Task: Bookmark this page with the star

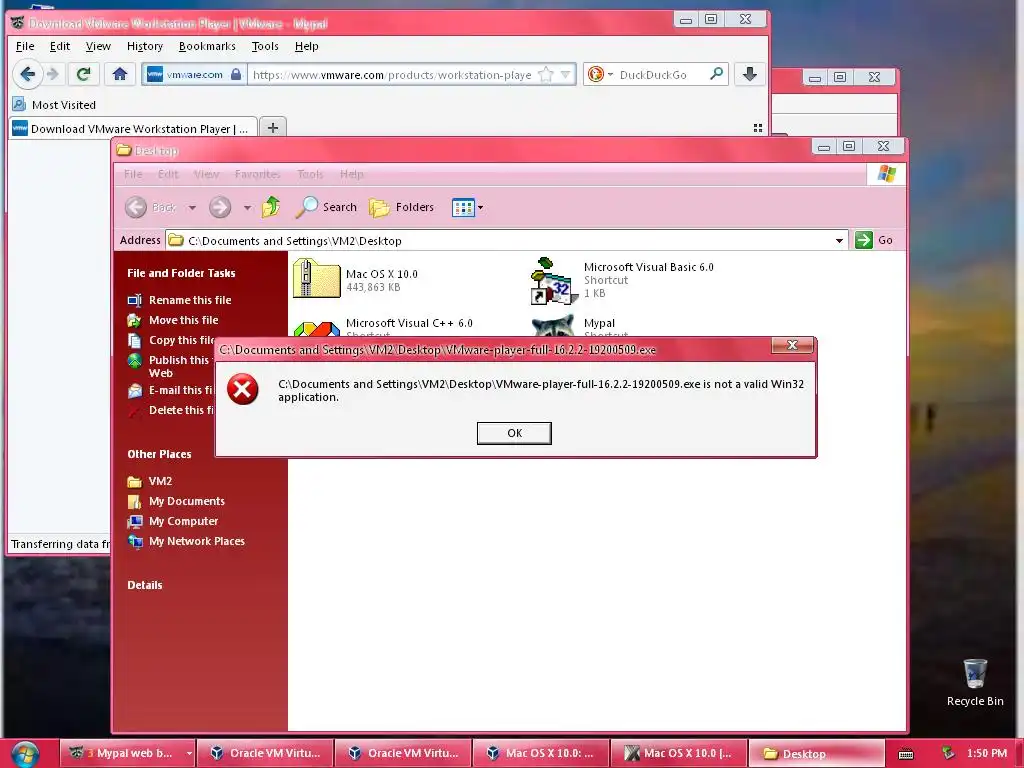Action: point(545,74)
